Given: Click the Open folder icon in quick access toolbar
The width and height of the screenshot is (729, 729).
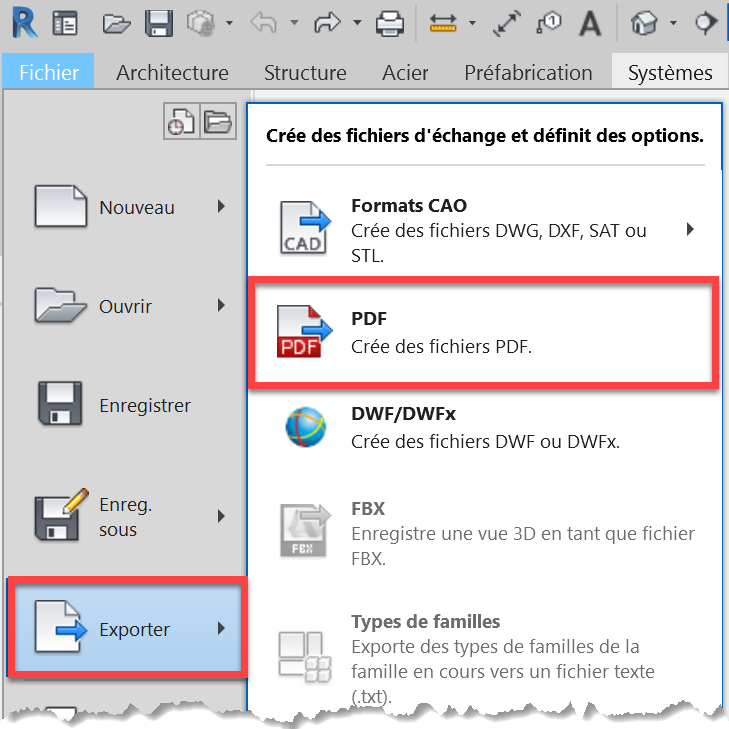Looking at the screenshot, I should click(116, 23).
